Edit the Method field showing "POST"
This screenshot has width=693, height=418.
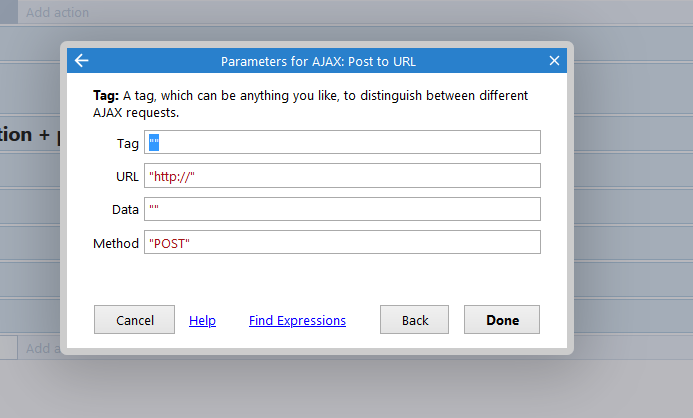342,242
